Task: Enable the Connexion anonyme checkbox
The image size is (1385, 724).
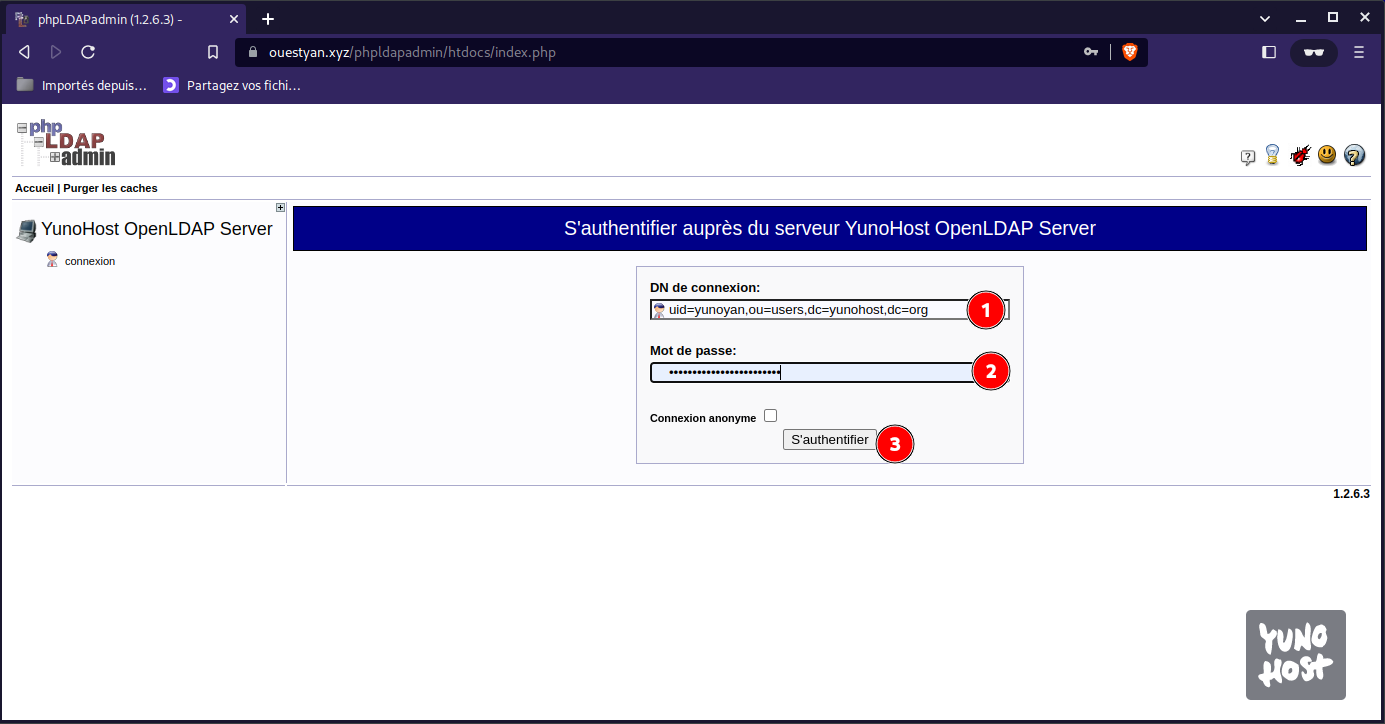Action: [x=770, y=416]
